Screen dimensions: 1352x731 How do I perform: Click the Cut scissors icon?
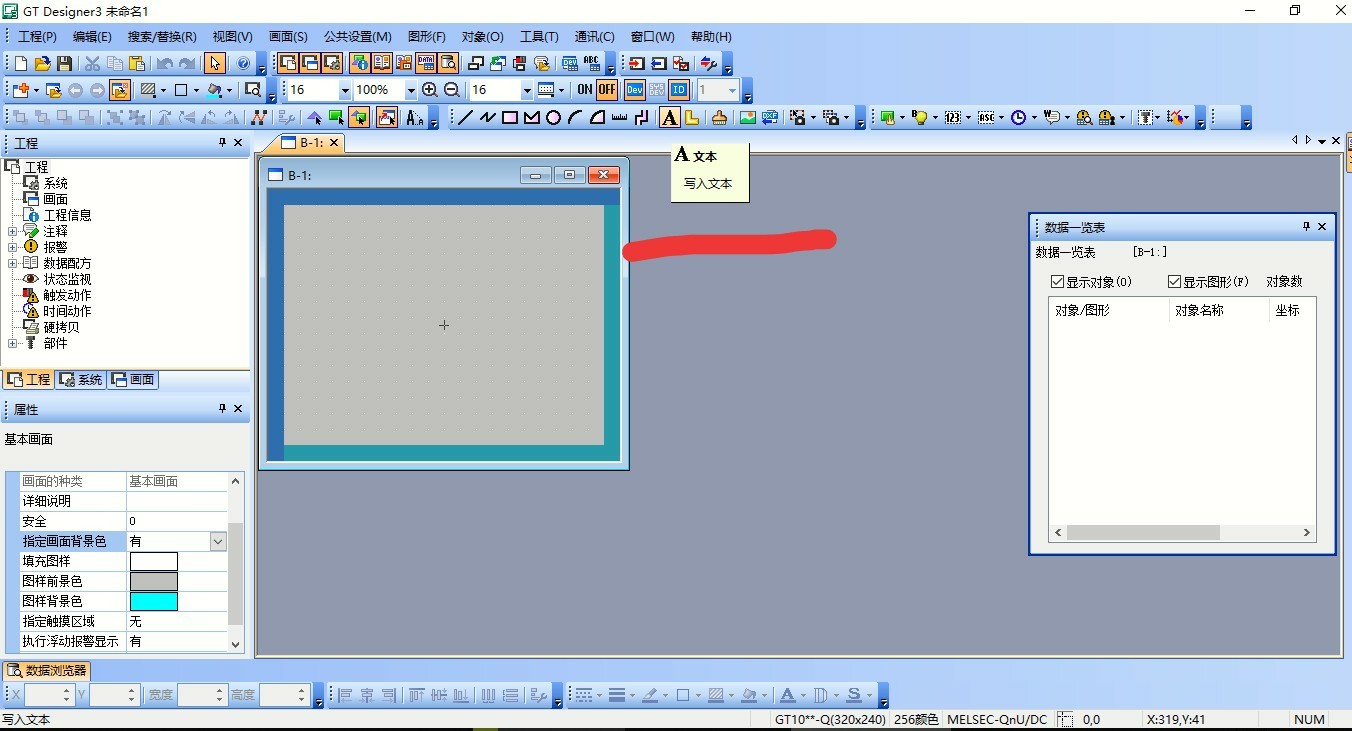92,63
